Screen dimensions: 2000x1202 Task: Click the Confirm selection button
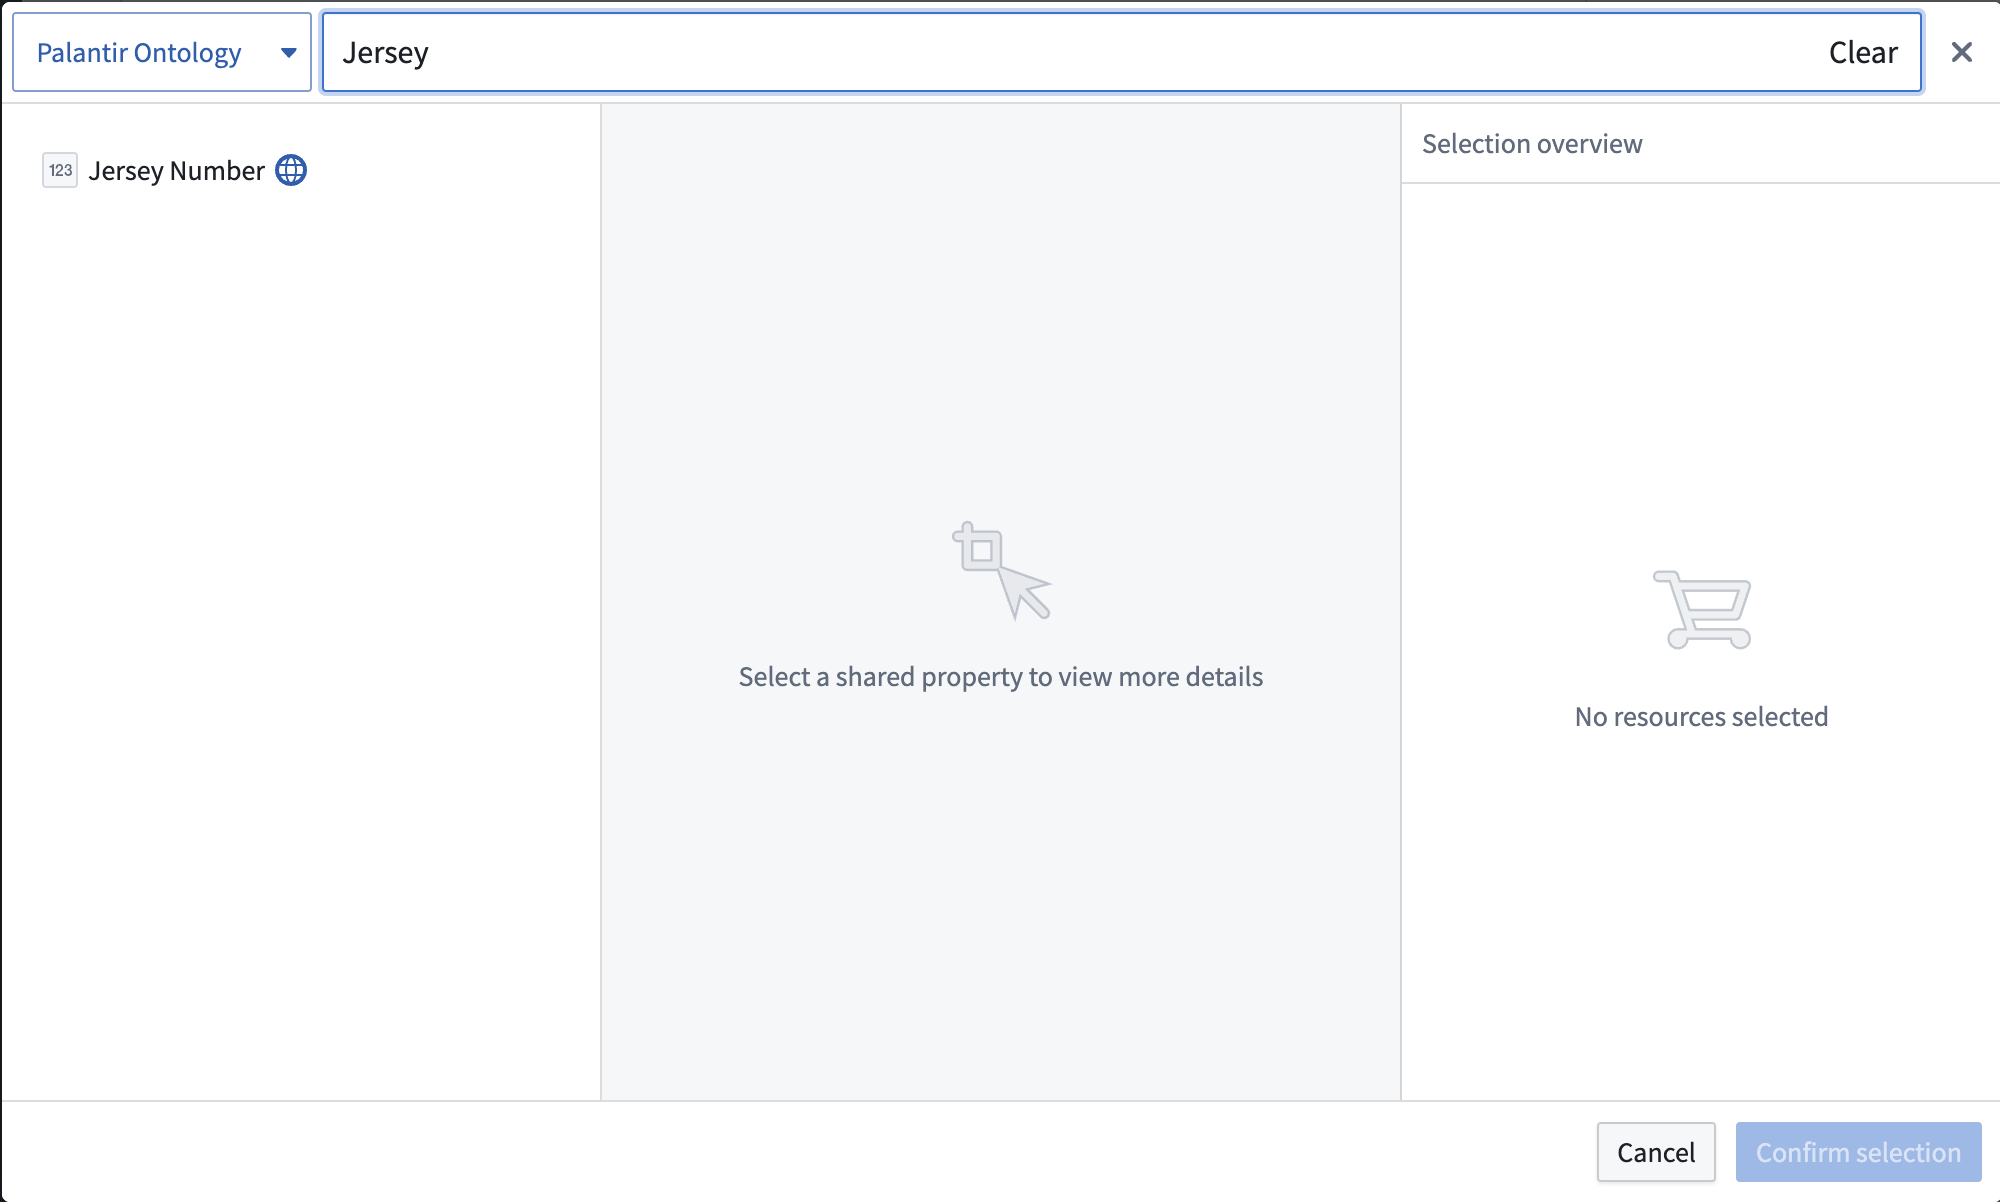(x=1858, y=1152)
